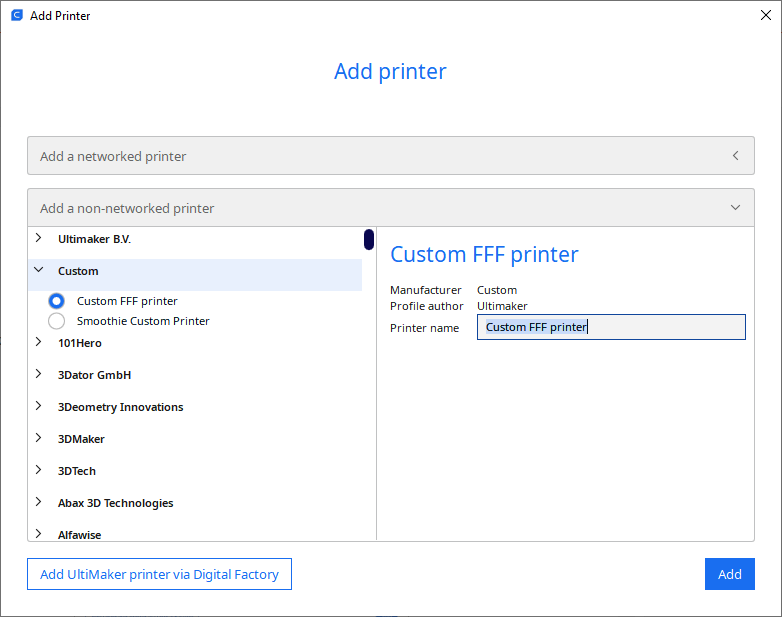
Task: Click the Alfawise label
Action: point(79,535)
